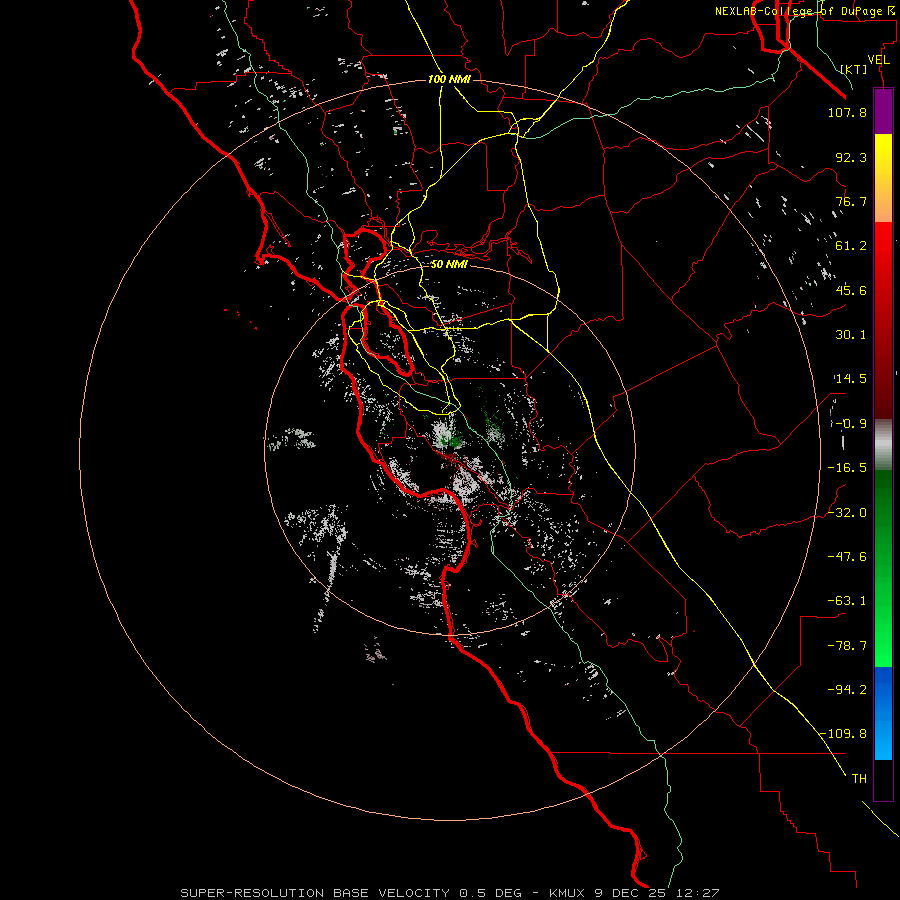Pick the blue segment of the velocity color bar
The width and height of the screenshot is (900, 900).
click(x=883, y=713)
